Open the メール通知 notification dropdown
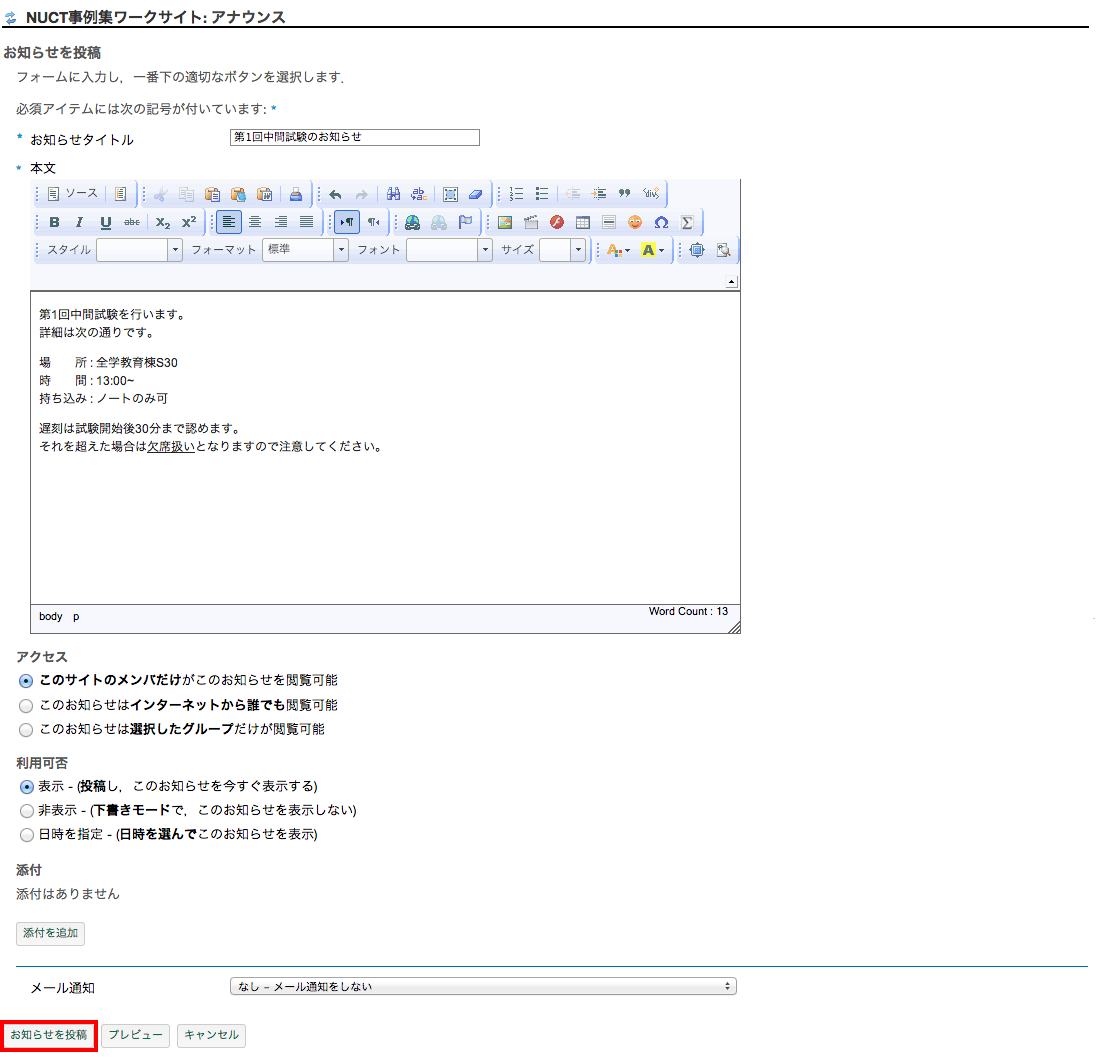 click(x=483, y=987)
